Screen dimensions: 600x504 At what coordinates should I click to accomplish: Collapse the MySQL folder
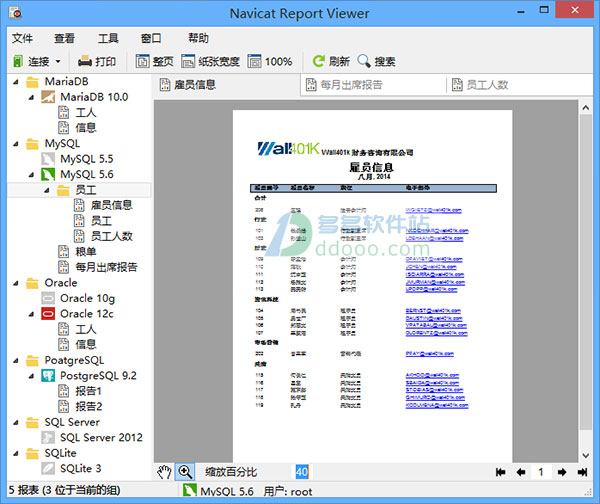16,144
